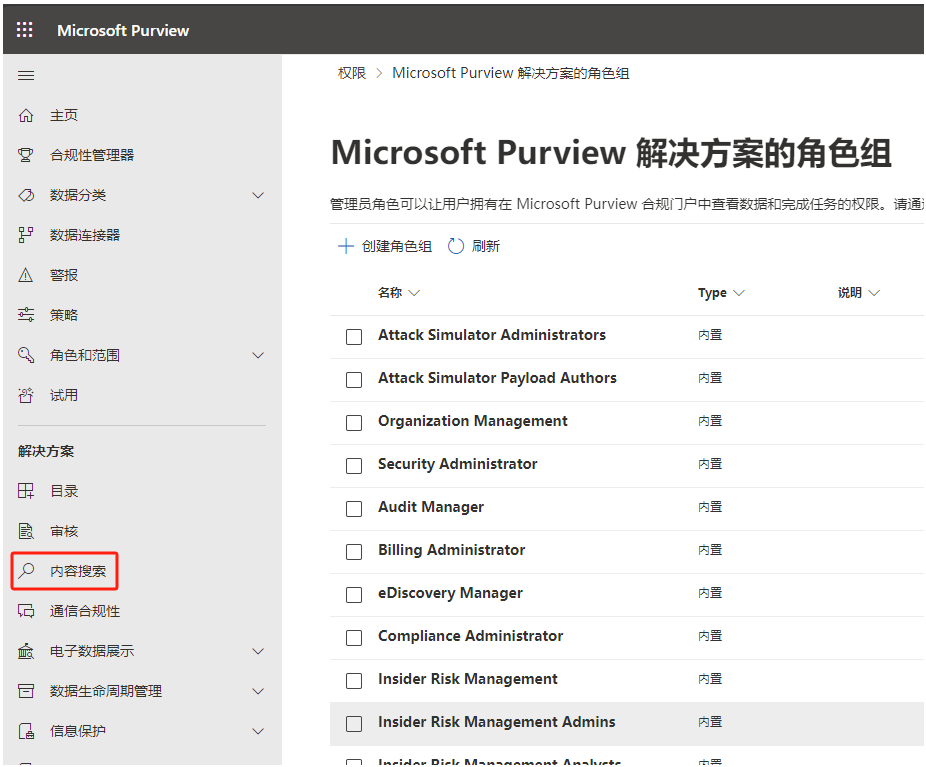The width and height of the screenshot is (926, 767).
Task: Open the Compliance Administrator role group
Action: pyautogui.click(x=471, y=636)
